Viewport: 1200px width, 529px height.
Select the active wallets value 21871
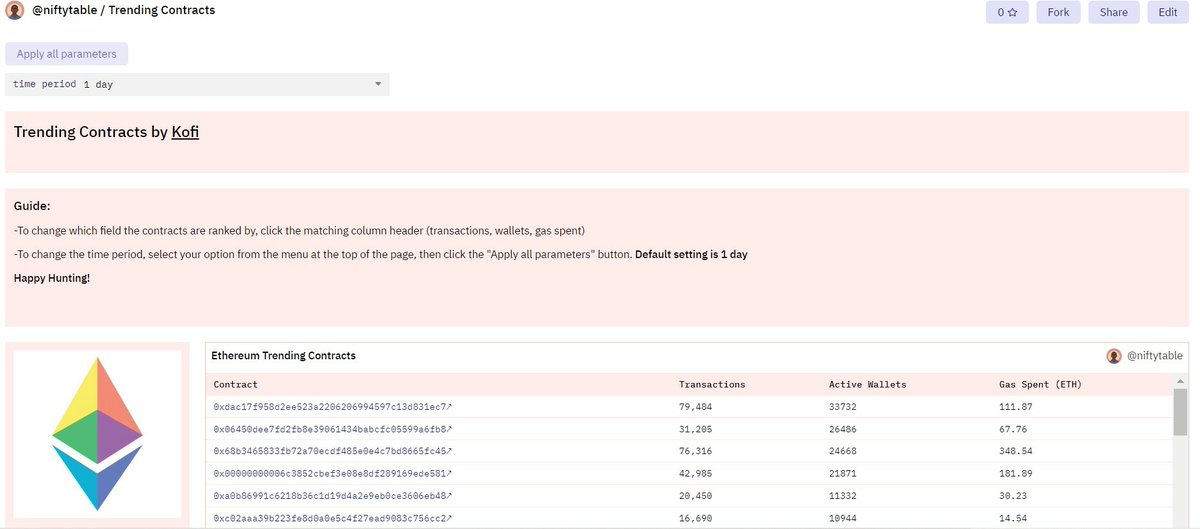click(843, 473)
